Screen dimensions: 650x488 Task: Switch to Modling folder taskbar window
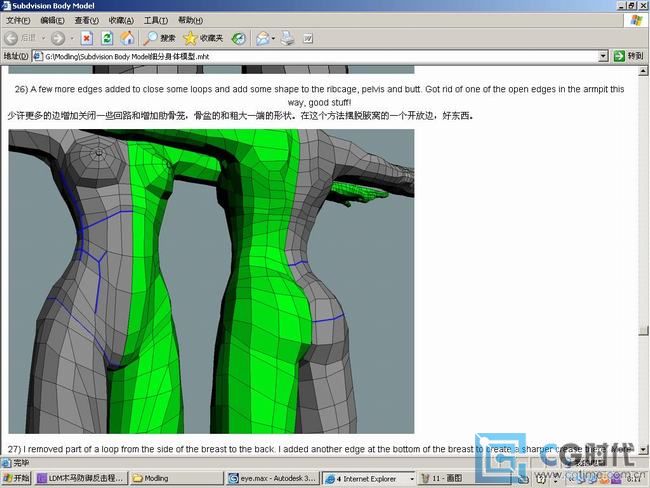click(x=177, y=478)
